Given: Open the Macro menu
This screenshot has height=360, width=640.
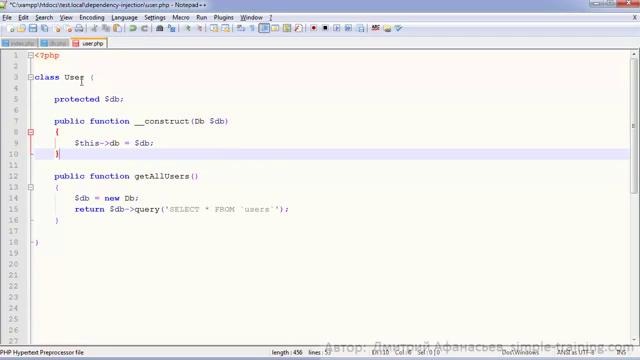Looking at the screenshot, I should click(181, 18).
